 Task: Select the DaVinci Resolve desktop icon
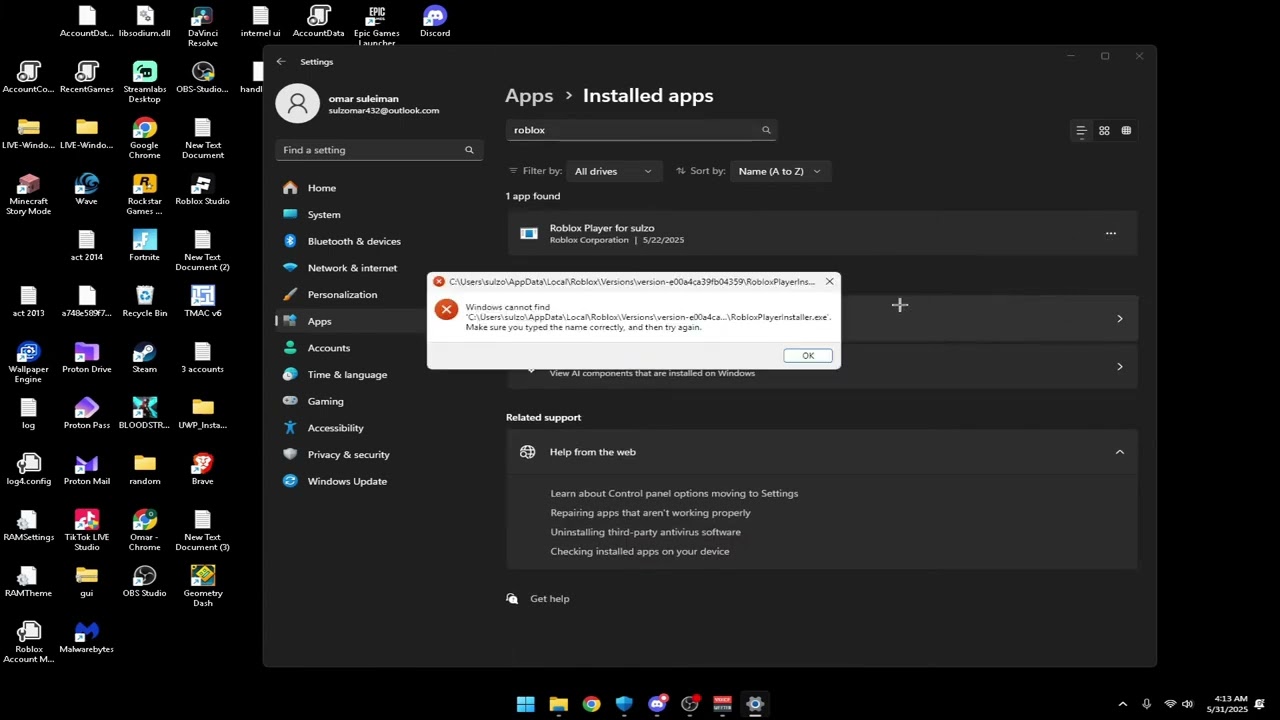pos(203,25)
